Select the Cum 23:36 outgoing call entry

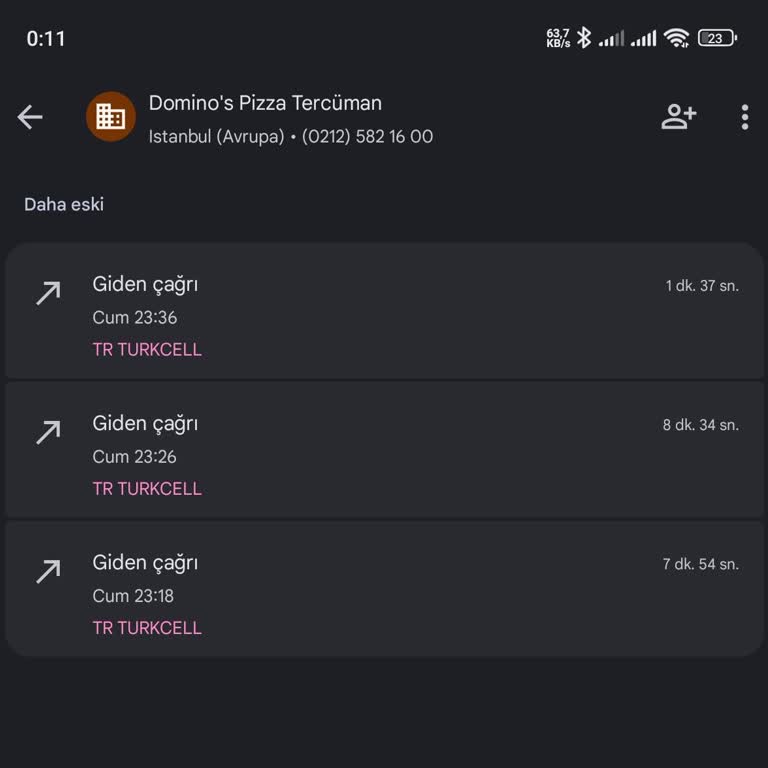[x=384, y=312]
